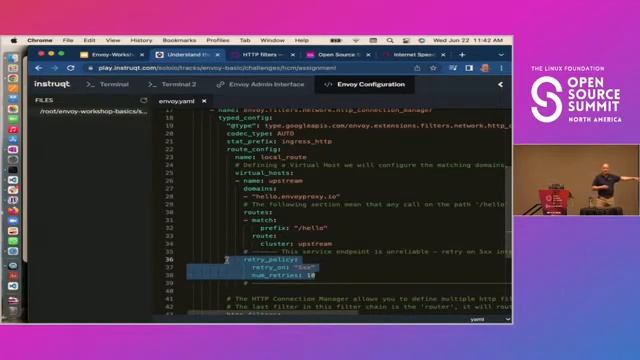
Task: Open Chrome from the dock
Action: pos(13,78)
